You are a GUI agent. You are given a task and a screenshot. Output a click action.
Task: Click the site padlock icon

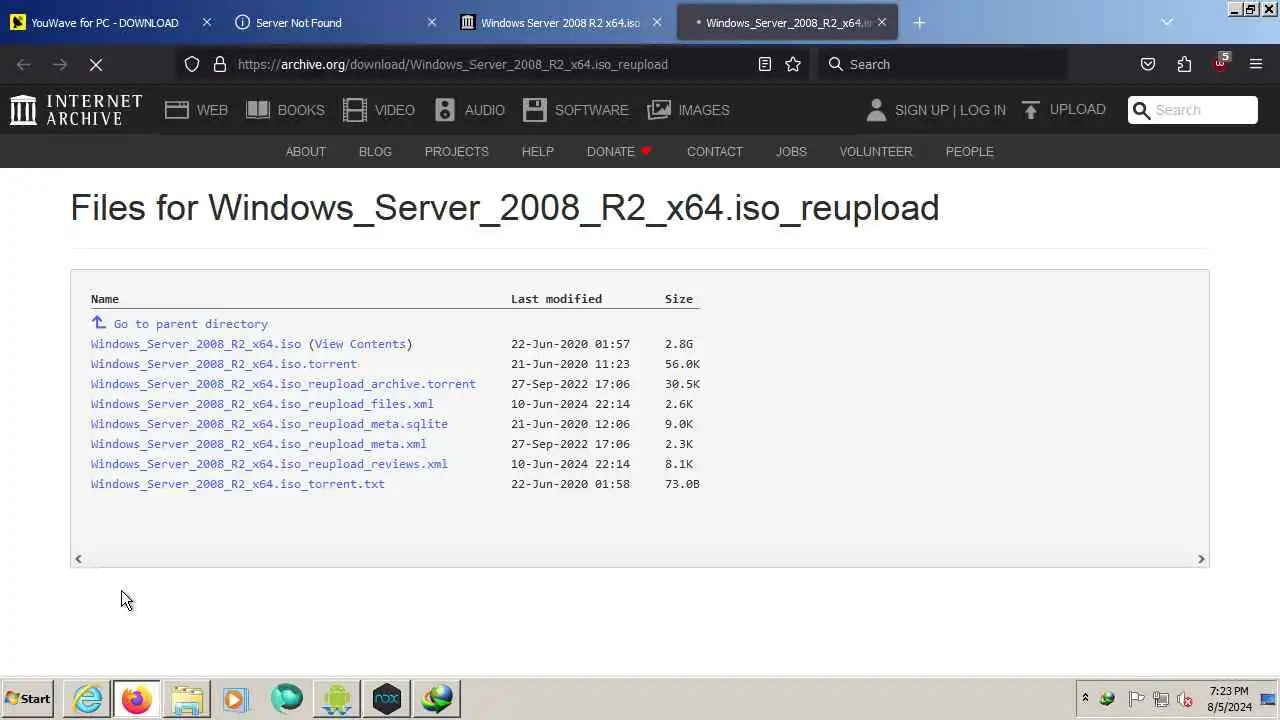(x=220, y=64)
